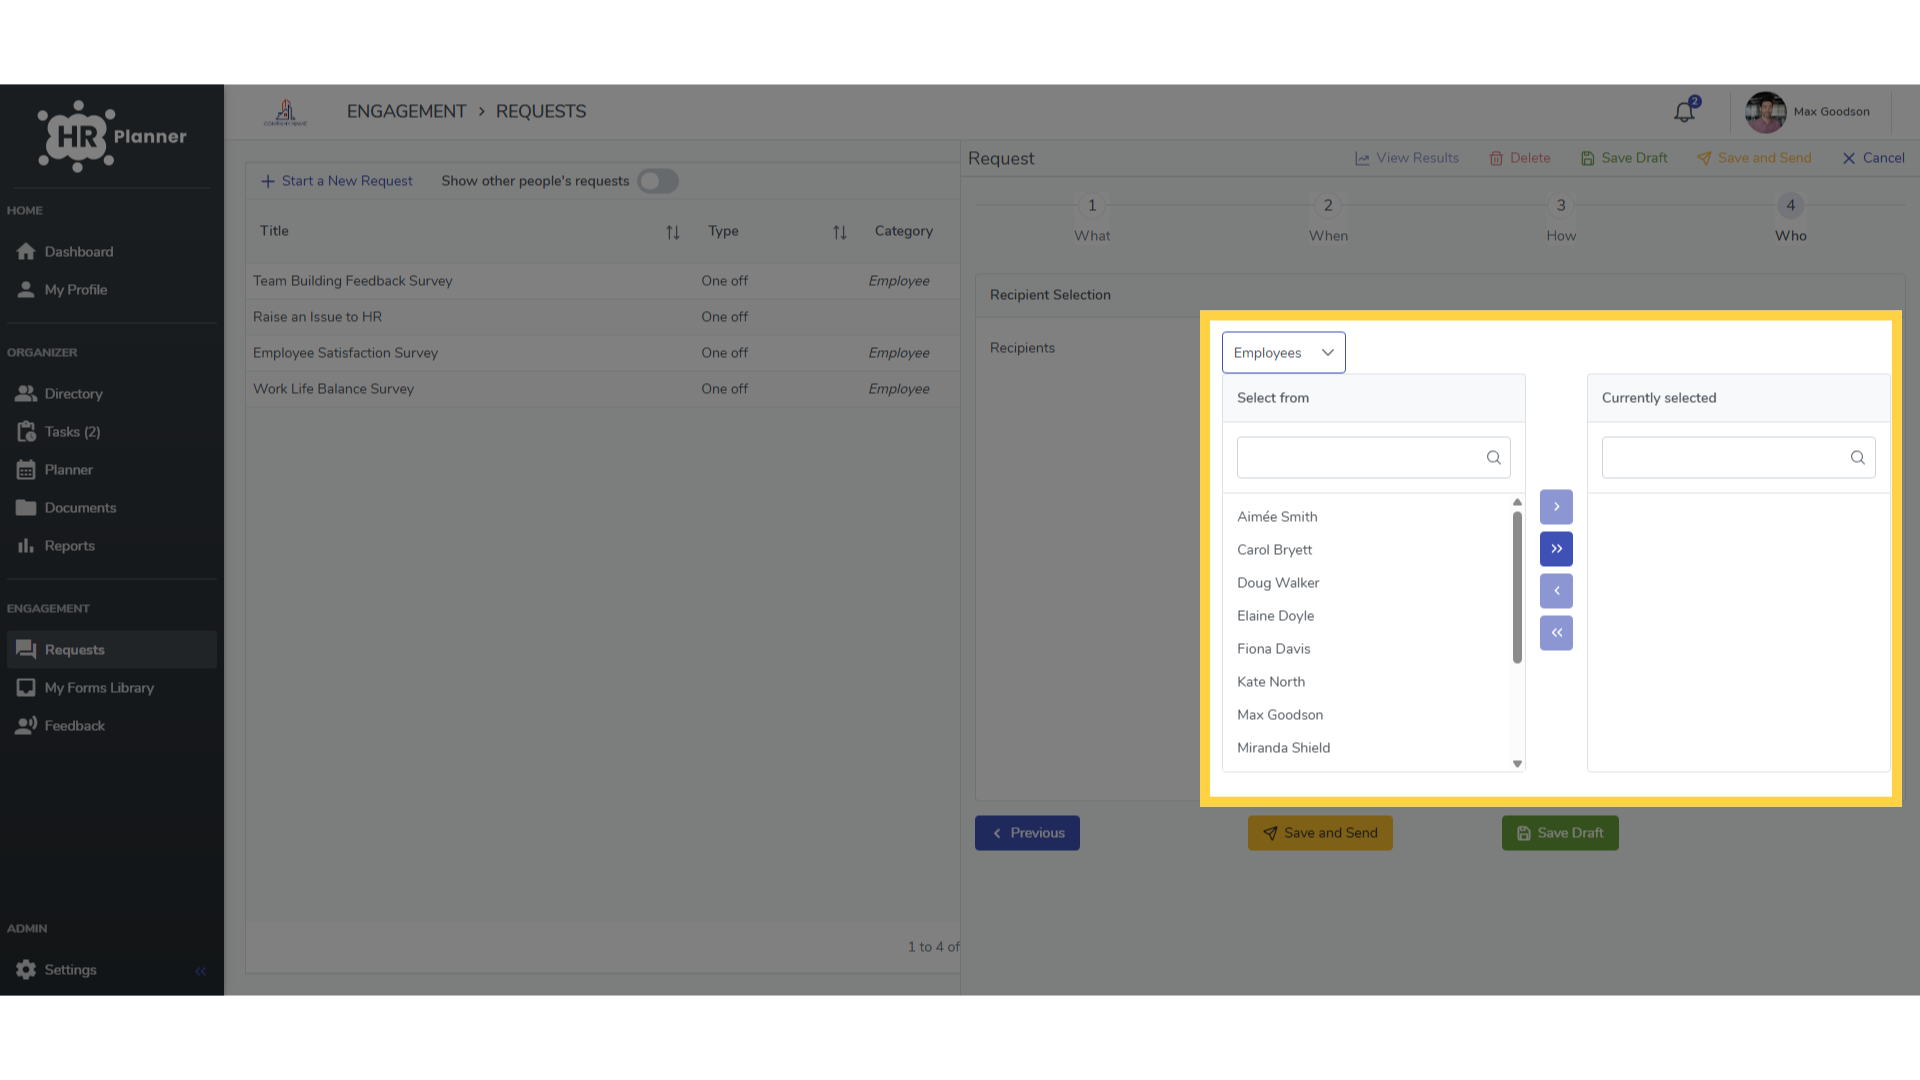Open Max Goodson profile avatar

coord(1765,112)
